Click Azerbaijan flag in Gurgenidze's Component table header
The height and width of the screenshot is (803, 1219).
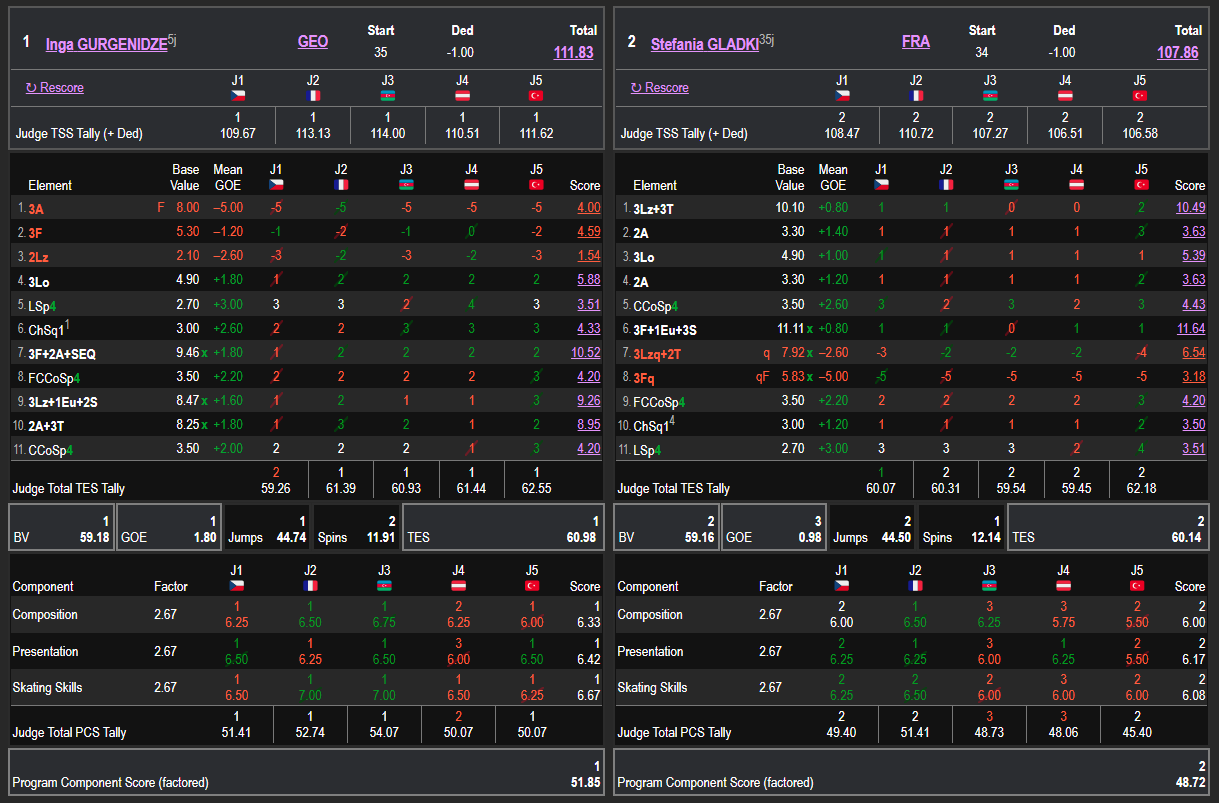(386, 586)
